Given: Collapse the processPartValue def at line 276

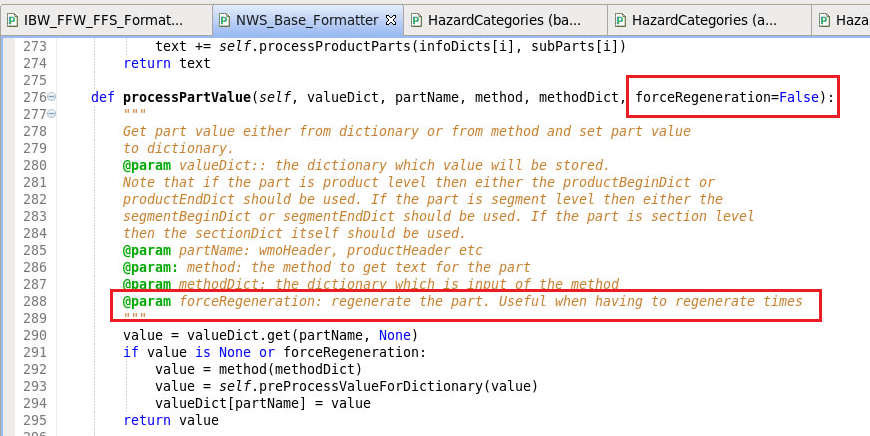Looking at the screenshot, I should pyautogui.click(x=52, y=97).
